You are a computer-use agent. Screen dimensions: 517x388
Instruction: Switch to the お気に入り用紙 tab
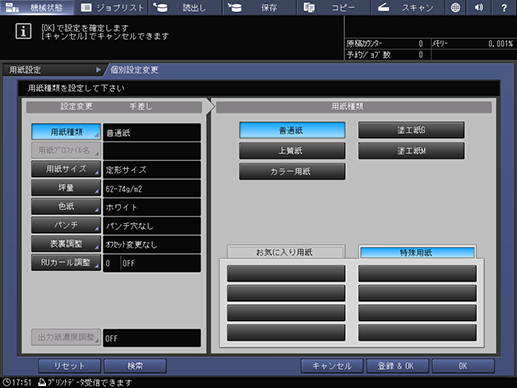[286, 252]
